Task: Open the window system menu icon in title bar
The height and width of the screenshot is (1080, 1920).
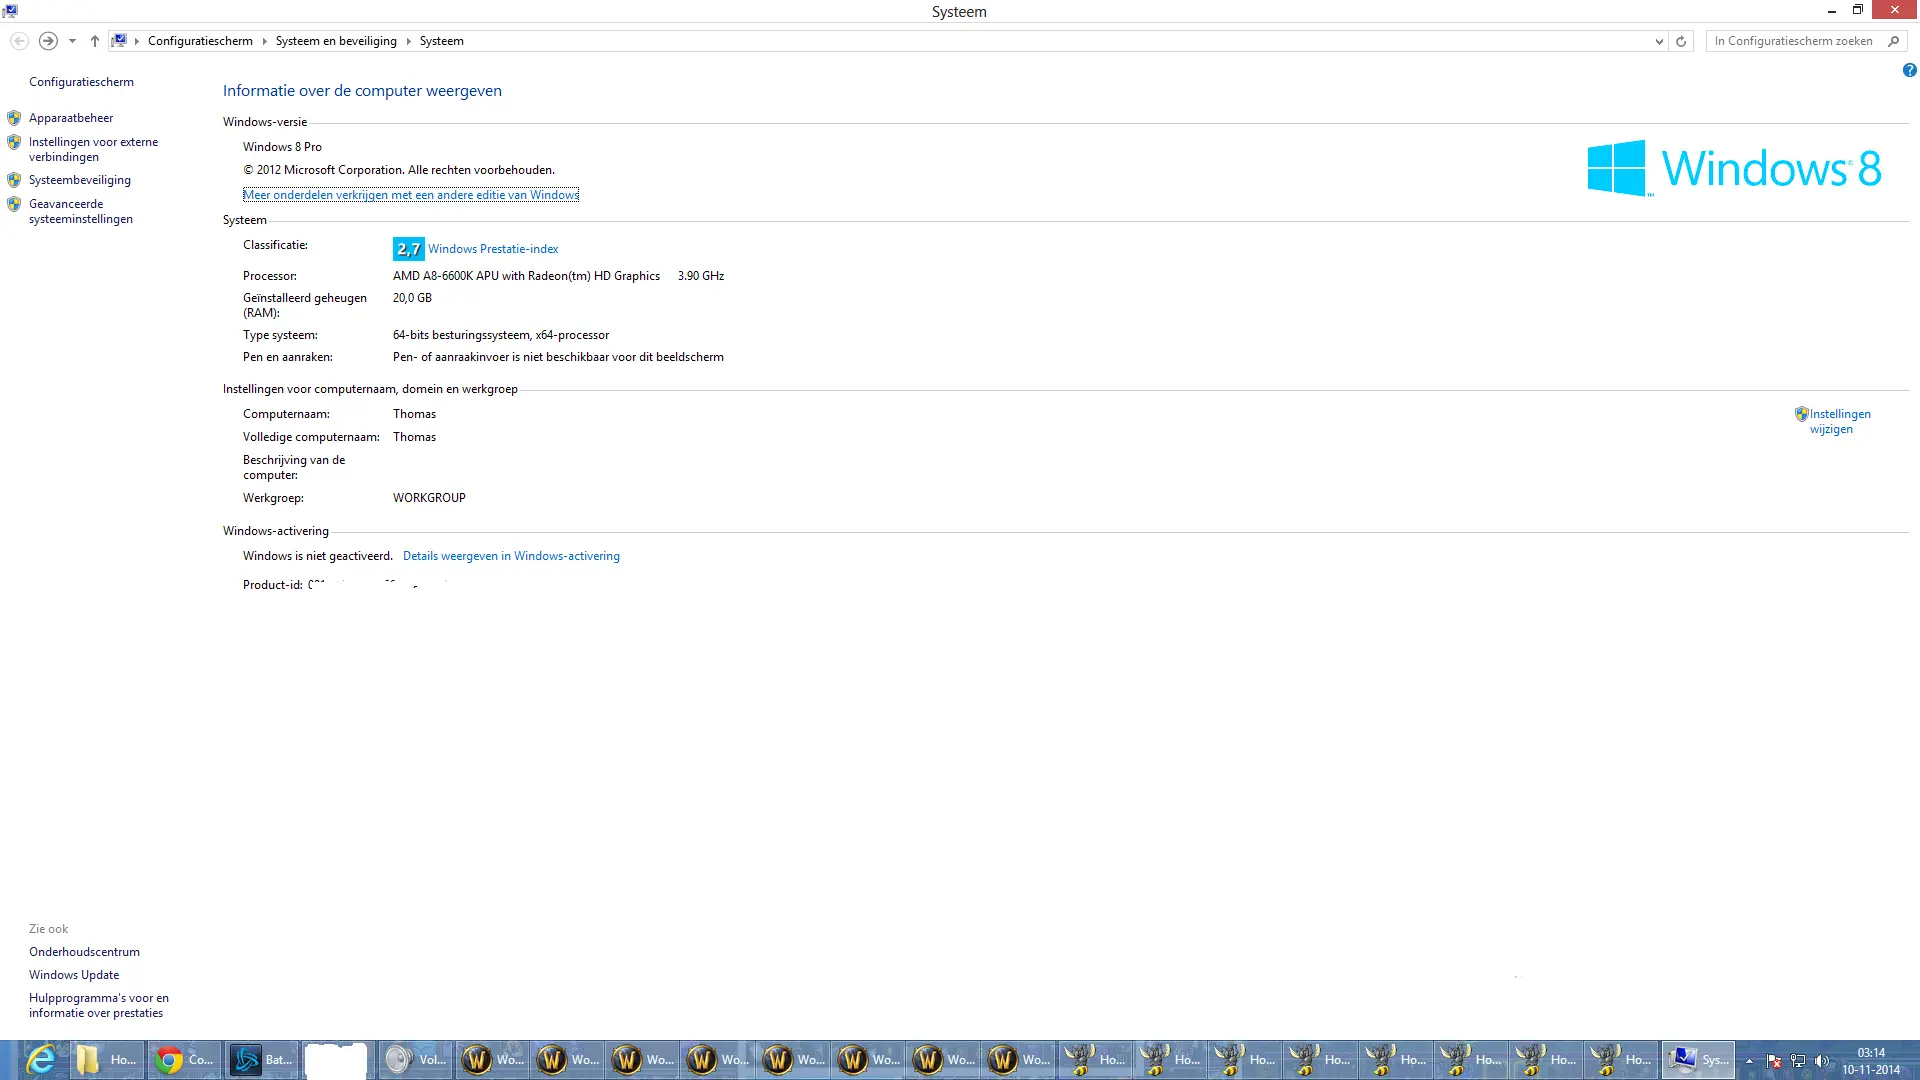Action: [x=10, y=11]
